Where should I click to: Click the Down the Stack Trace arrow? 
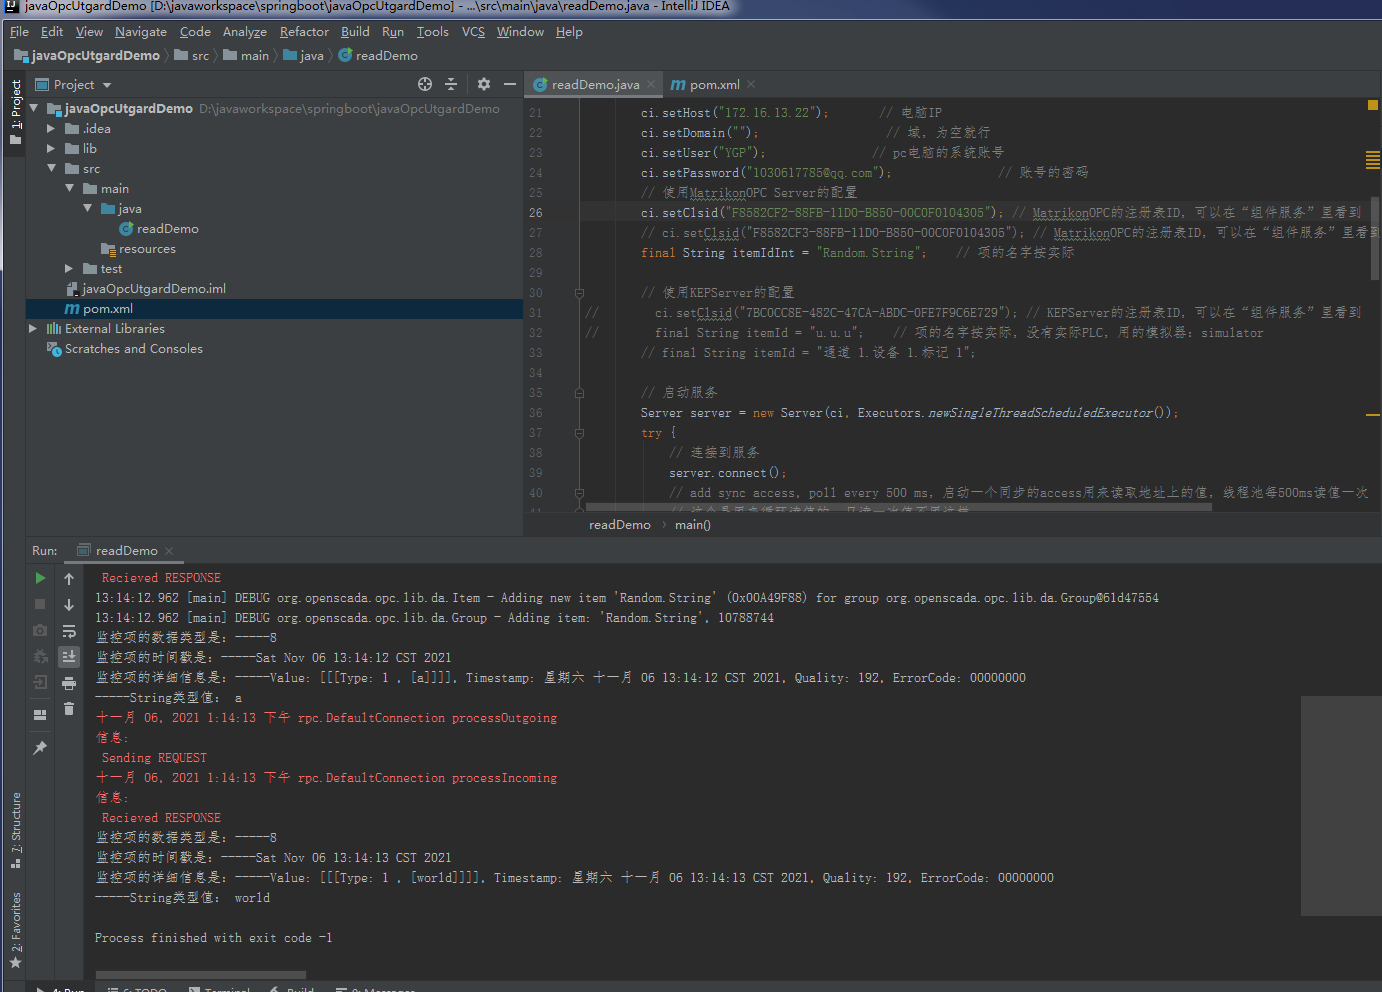click(x=68, y=603)
